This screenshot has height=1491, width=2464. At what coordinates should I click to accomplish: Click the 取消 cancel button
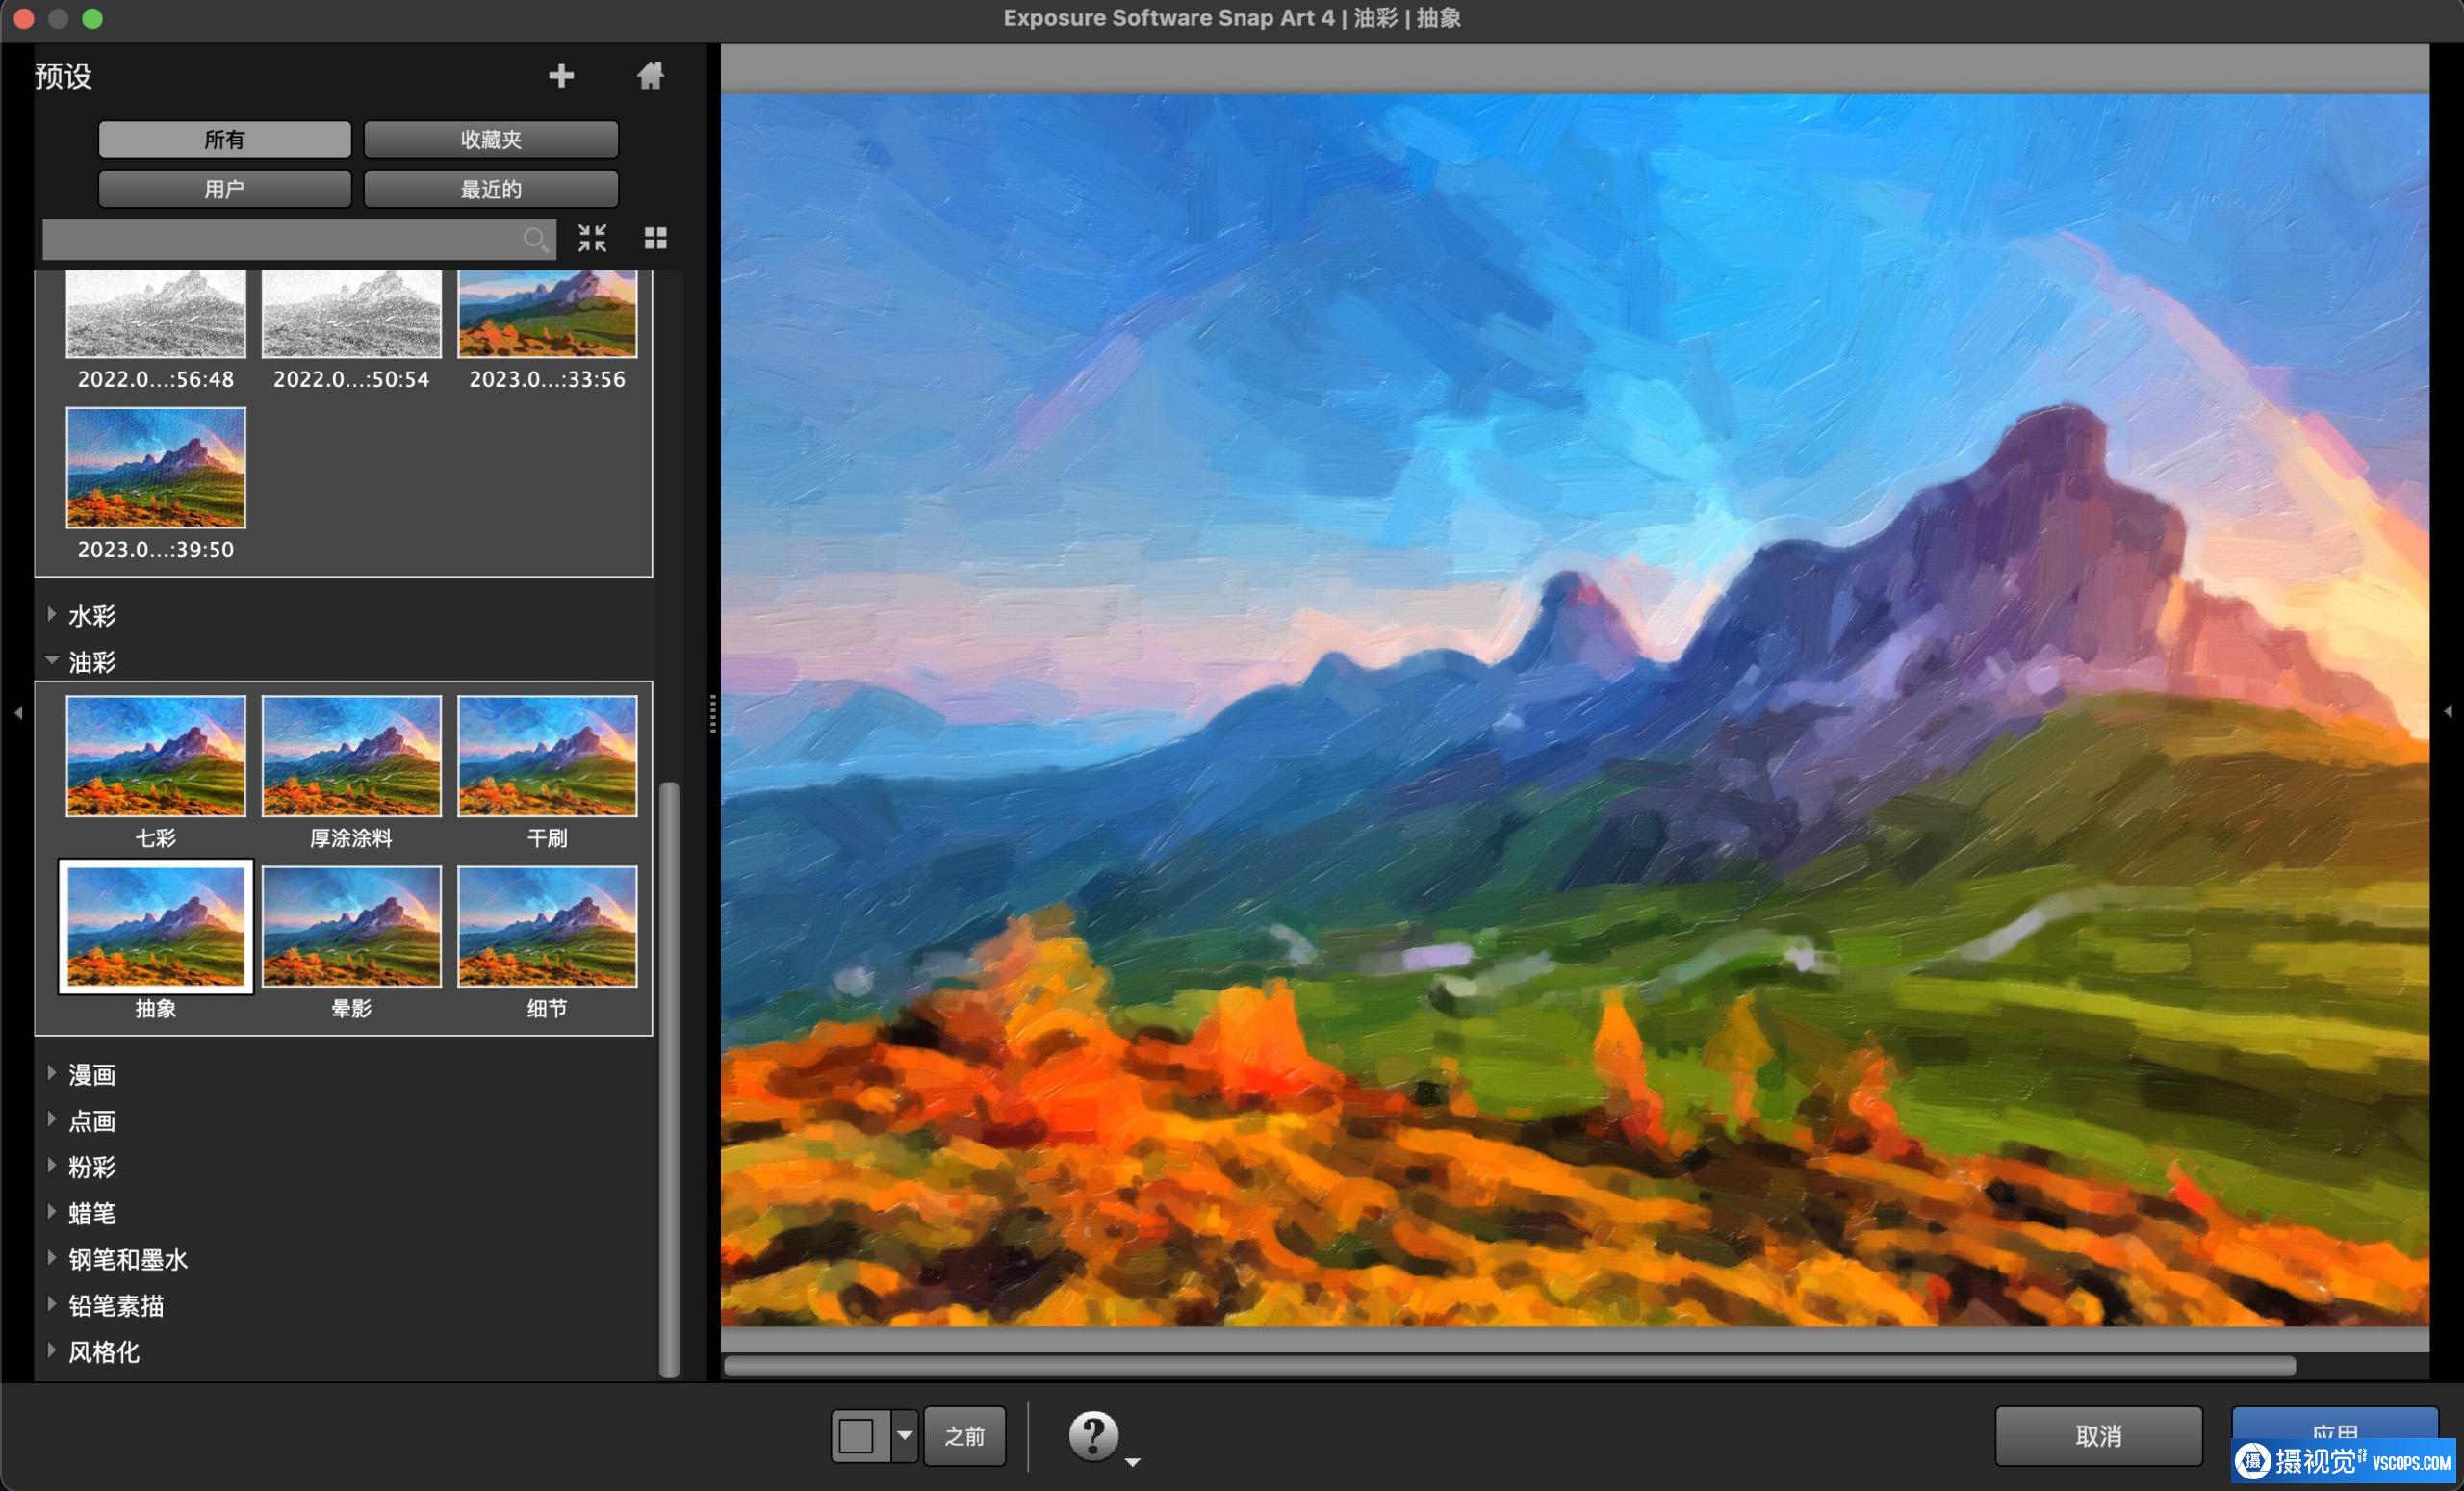click(x=2098, y=1436)
